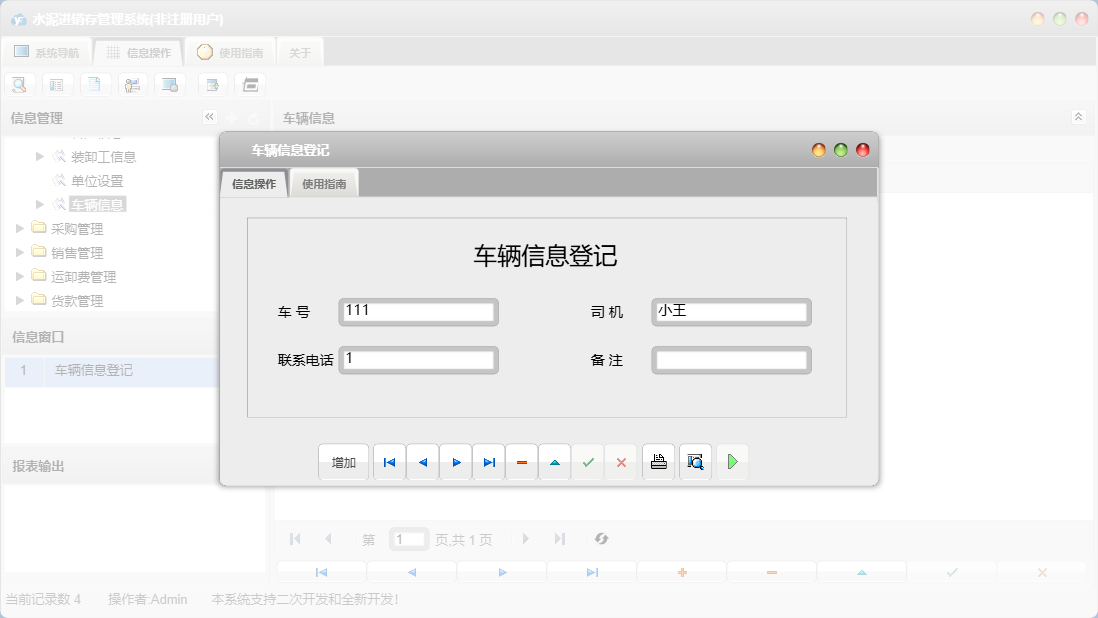Delete the current record with the red minus
1098x618 pixels.
(x=521, y=461)
